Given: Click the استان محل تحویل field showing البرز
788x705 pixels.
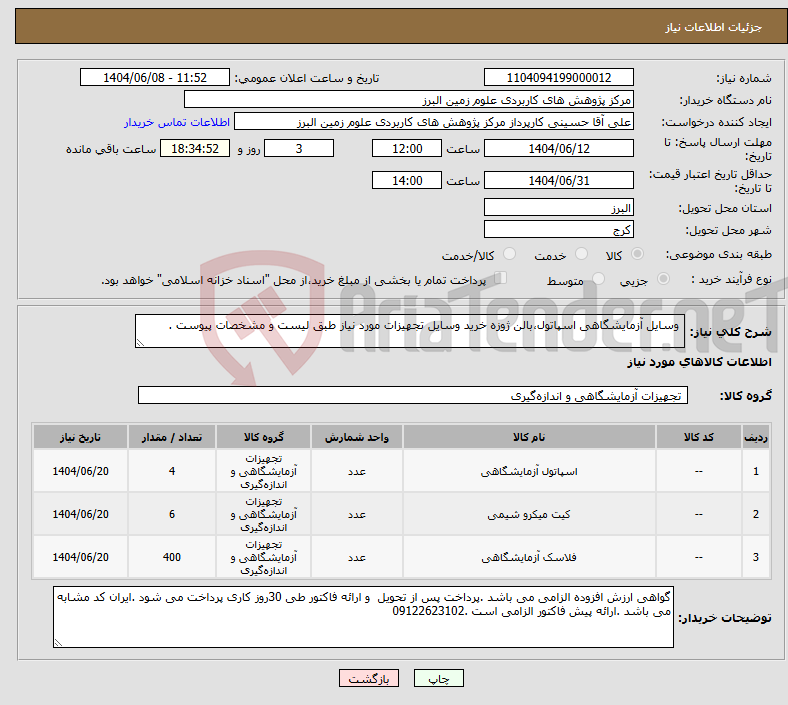Looking at the screenshot, I should click(559, 208).
